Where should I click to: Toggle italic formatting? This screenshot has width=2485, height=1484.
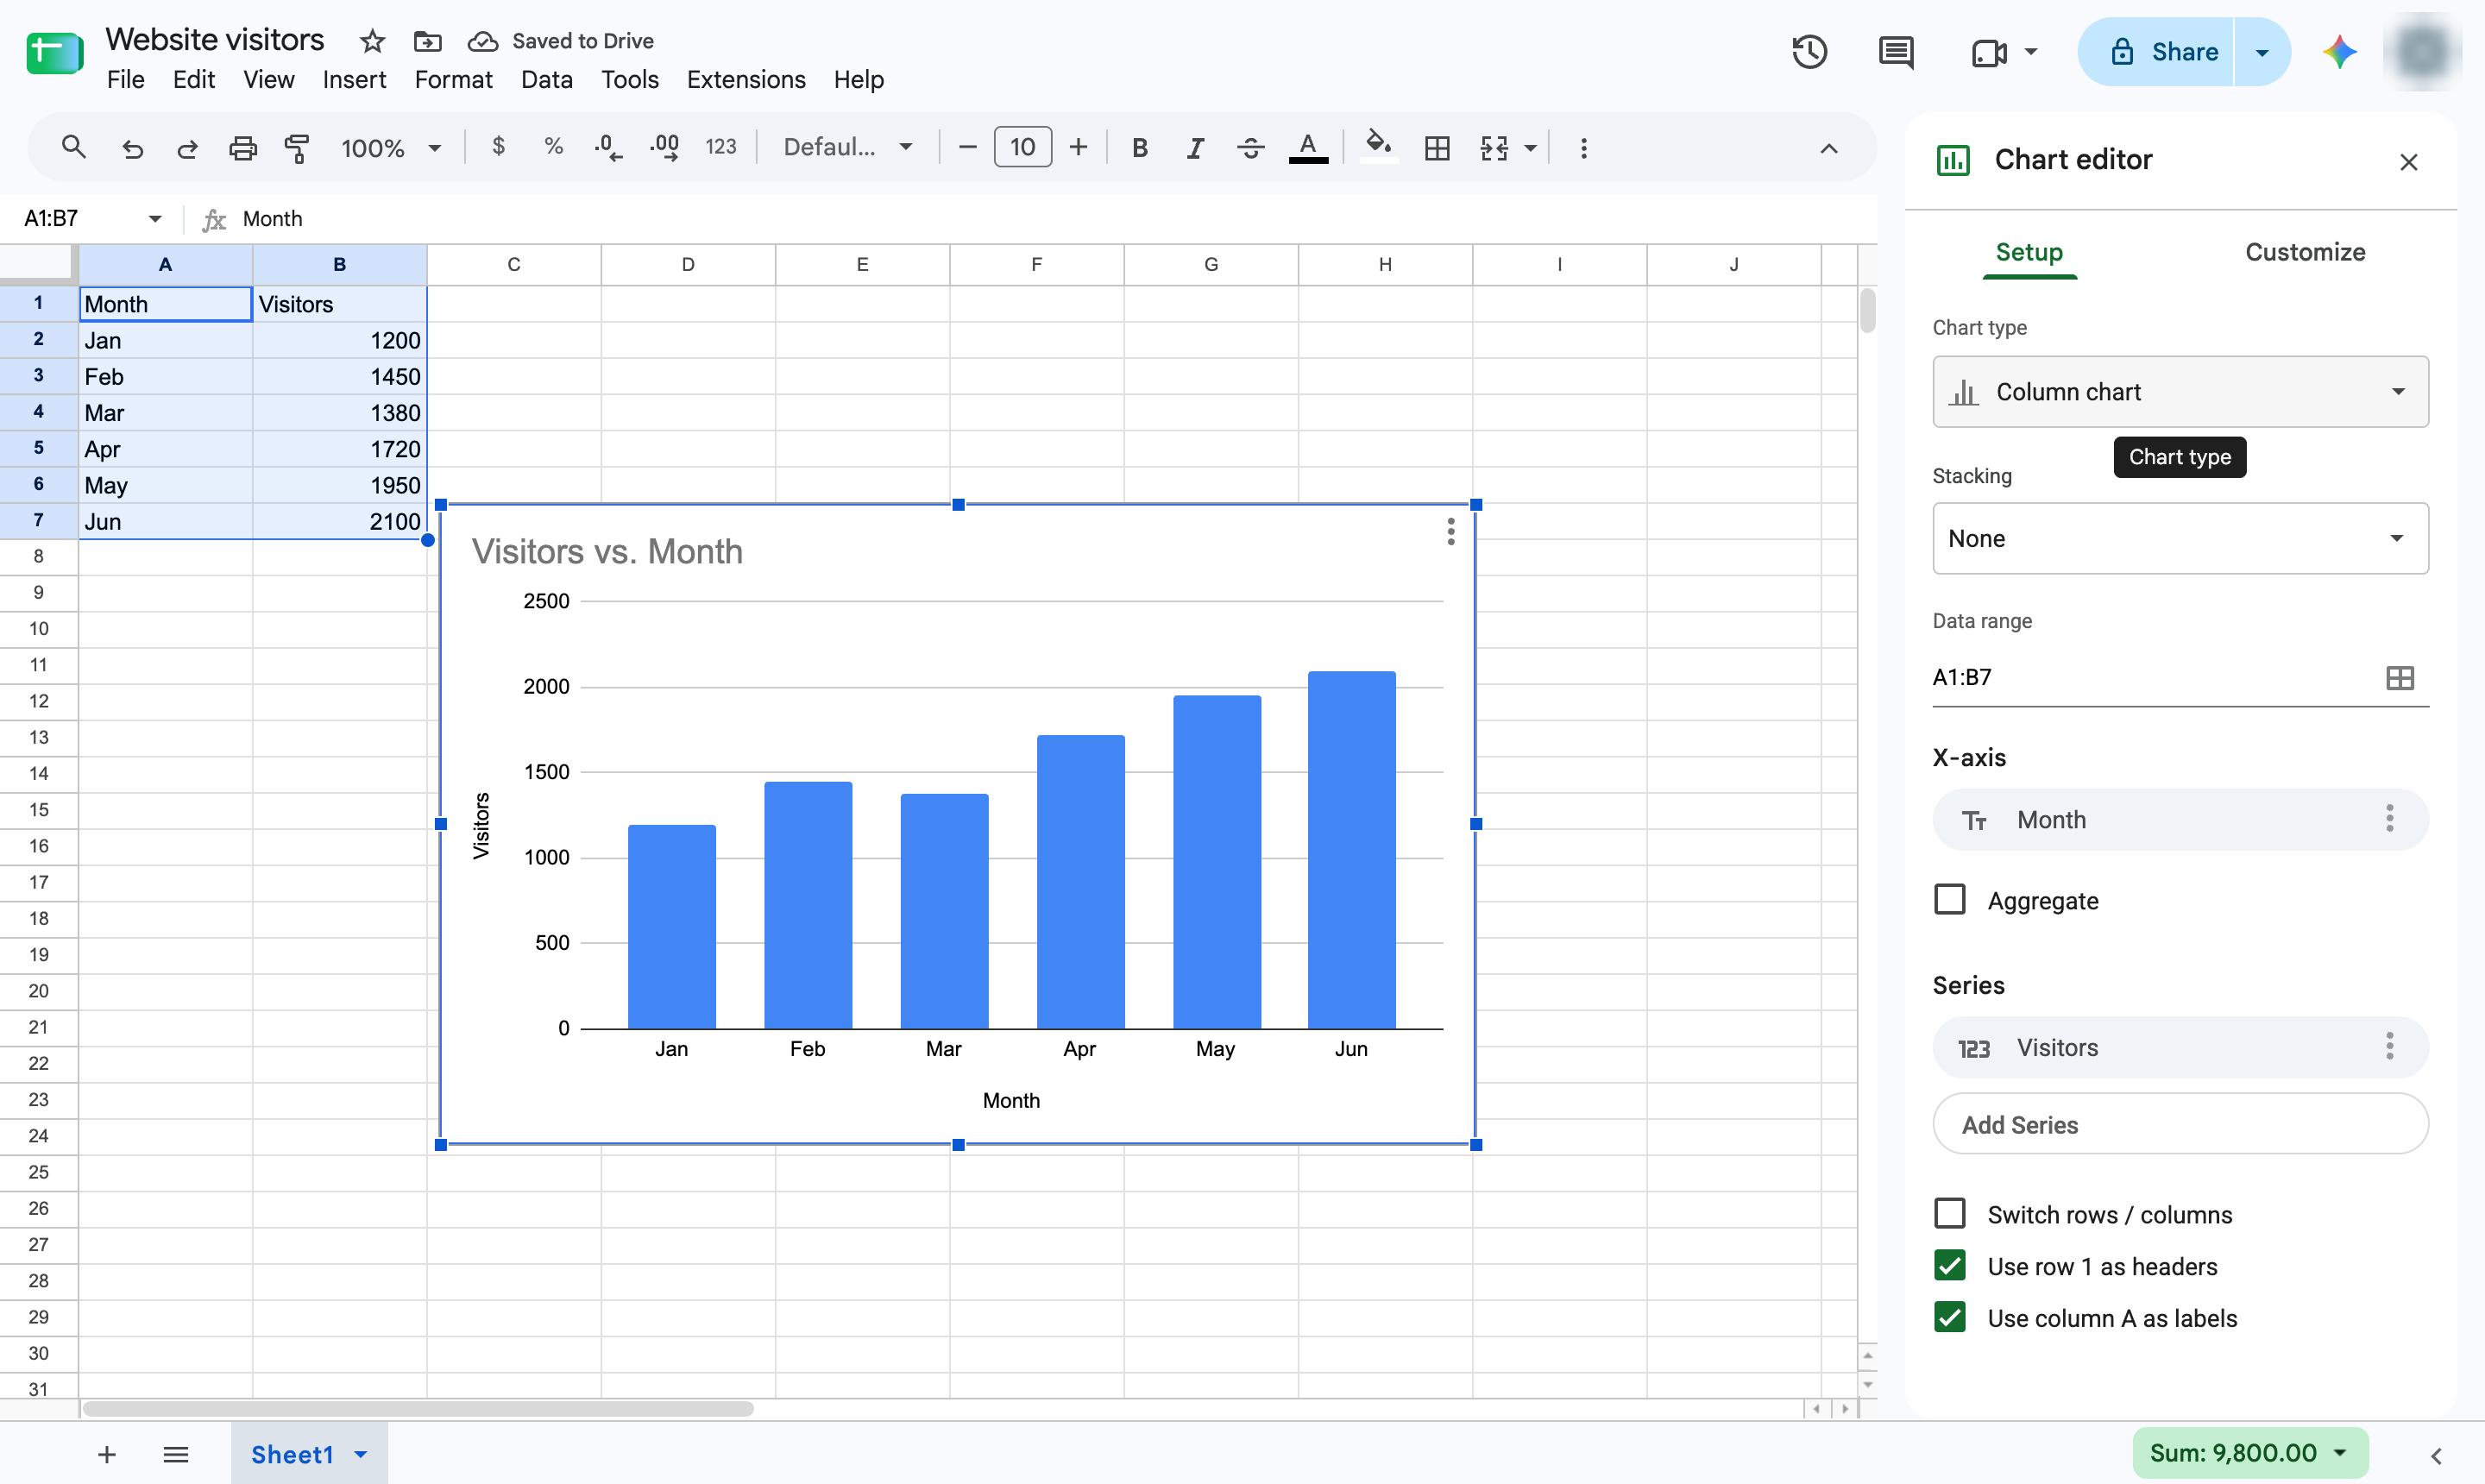(1195, 148)
